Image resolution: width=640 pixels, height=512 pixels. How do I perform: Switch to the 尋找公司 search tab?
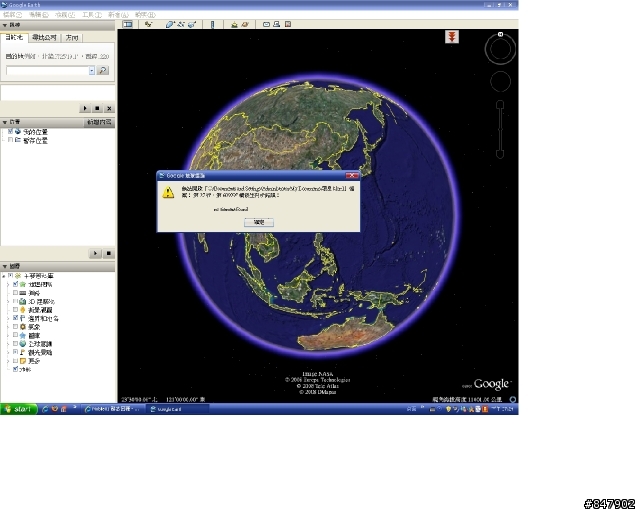point(44,38)
